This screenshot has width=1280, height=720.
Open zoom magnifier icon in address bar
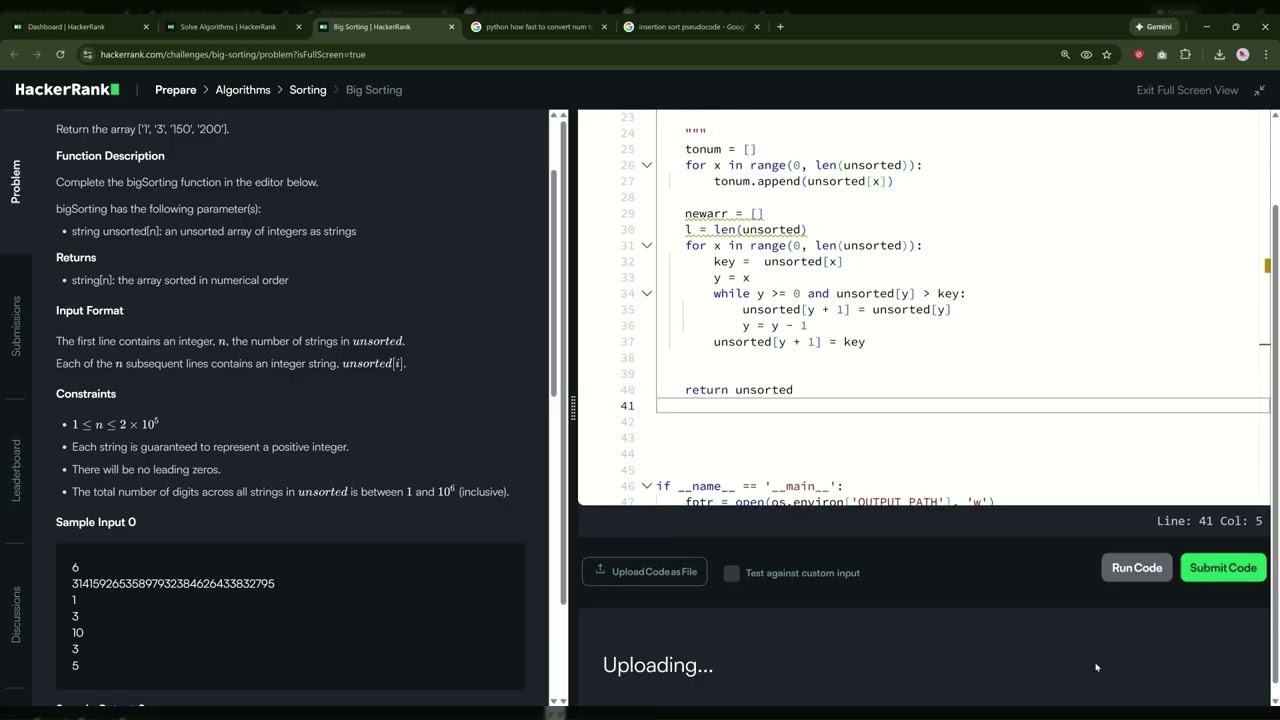coord(1065,54)
